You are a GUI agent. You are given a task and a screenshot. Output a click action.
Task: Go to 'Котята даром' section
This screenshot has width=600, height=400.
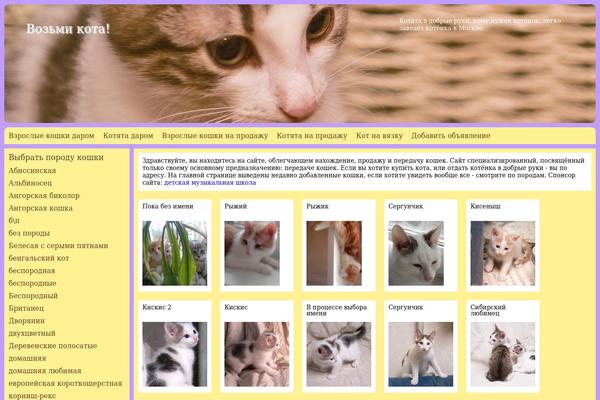coord(128,136)
